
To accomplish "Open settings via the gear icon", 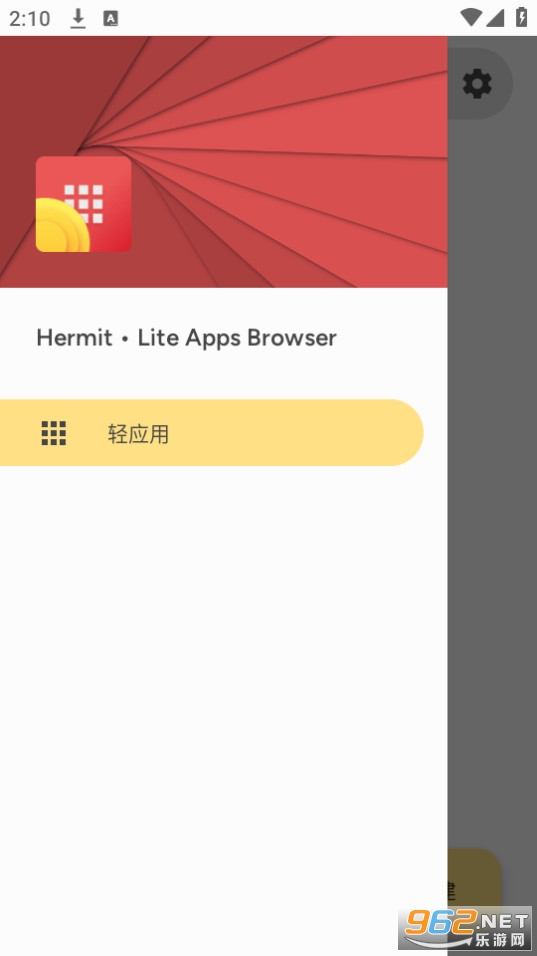I will [477, 84].
